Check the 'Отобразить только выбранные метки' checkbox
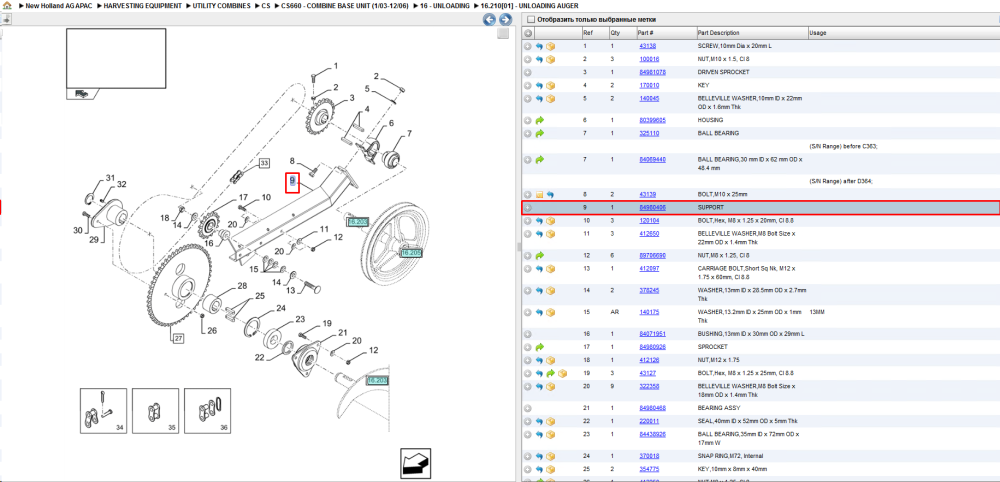This screenshot has width=1000, height=482. (x=531, y=20)
